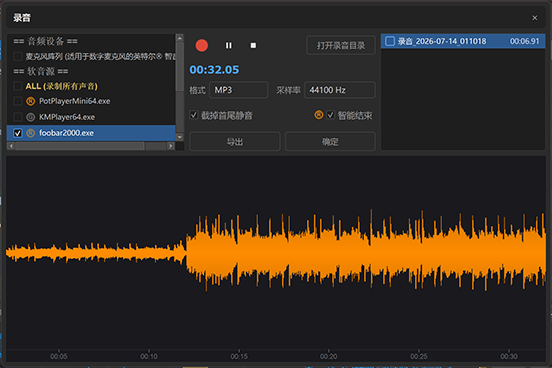Screen dimensions: 552x368
Task: Toggle the 智能结束 checkbox
Action: tap(330, 115)
